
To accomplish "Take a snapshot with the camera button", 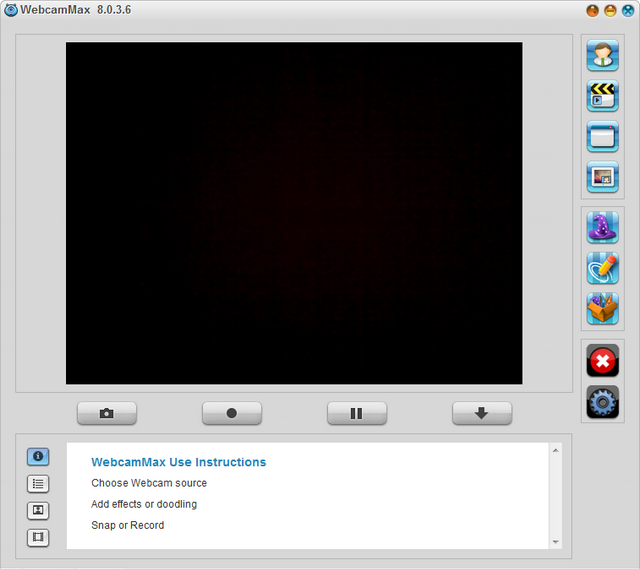I will (x=107, y=413).
